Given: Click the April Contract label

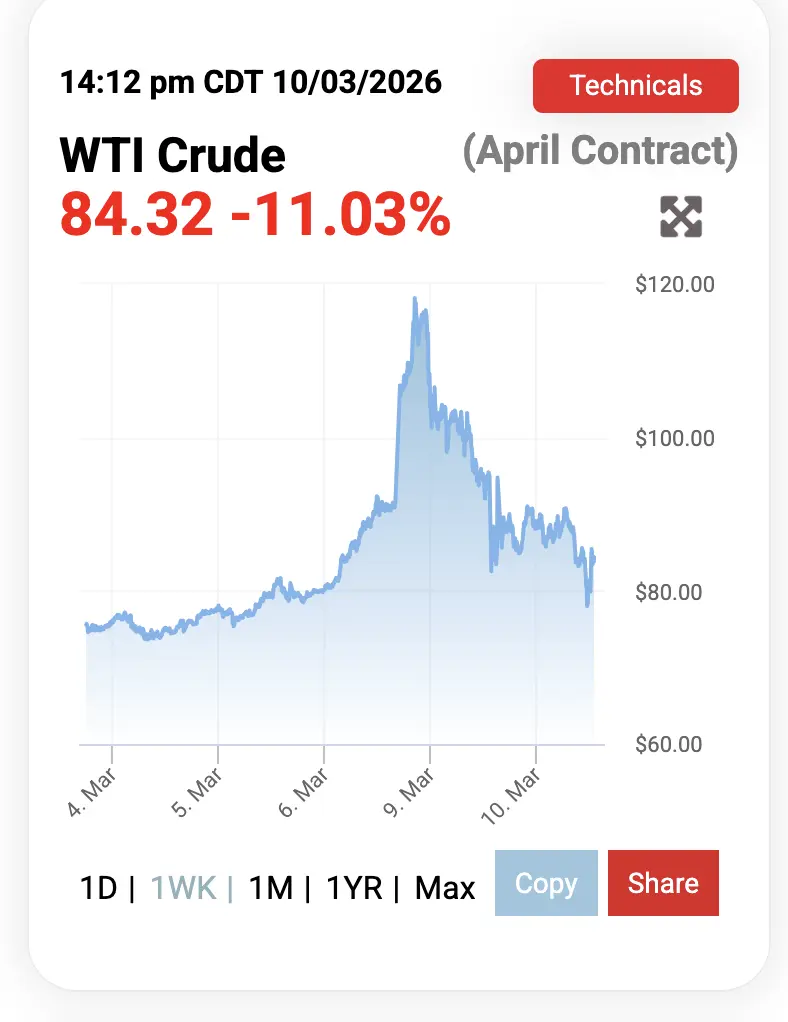Looking at the screenshot, I should click(600, 151).
